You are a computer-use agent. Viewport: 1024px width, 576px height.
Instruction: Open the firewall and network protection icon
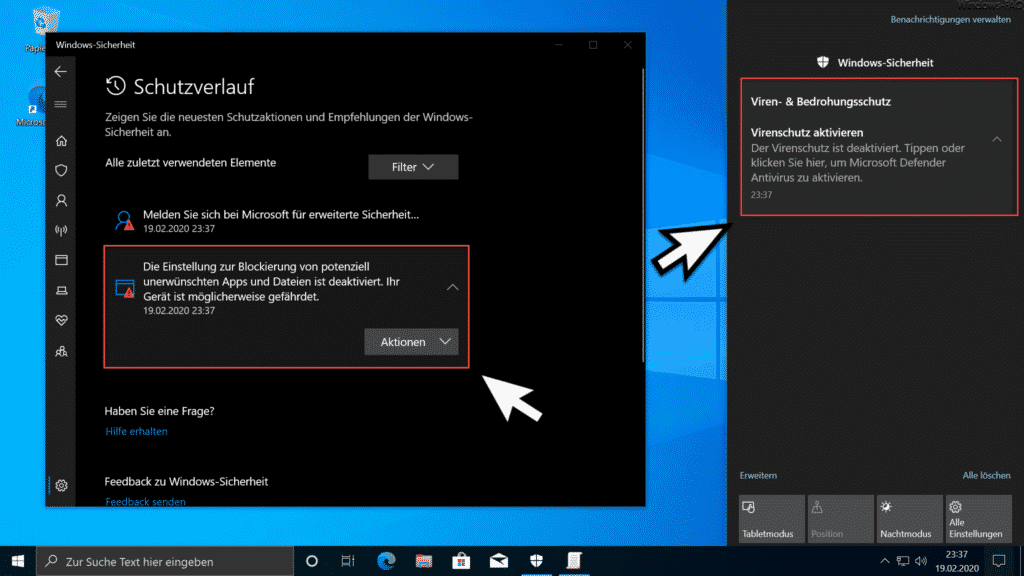click(x=61, y=230)
